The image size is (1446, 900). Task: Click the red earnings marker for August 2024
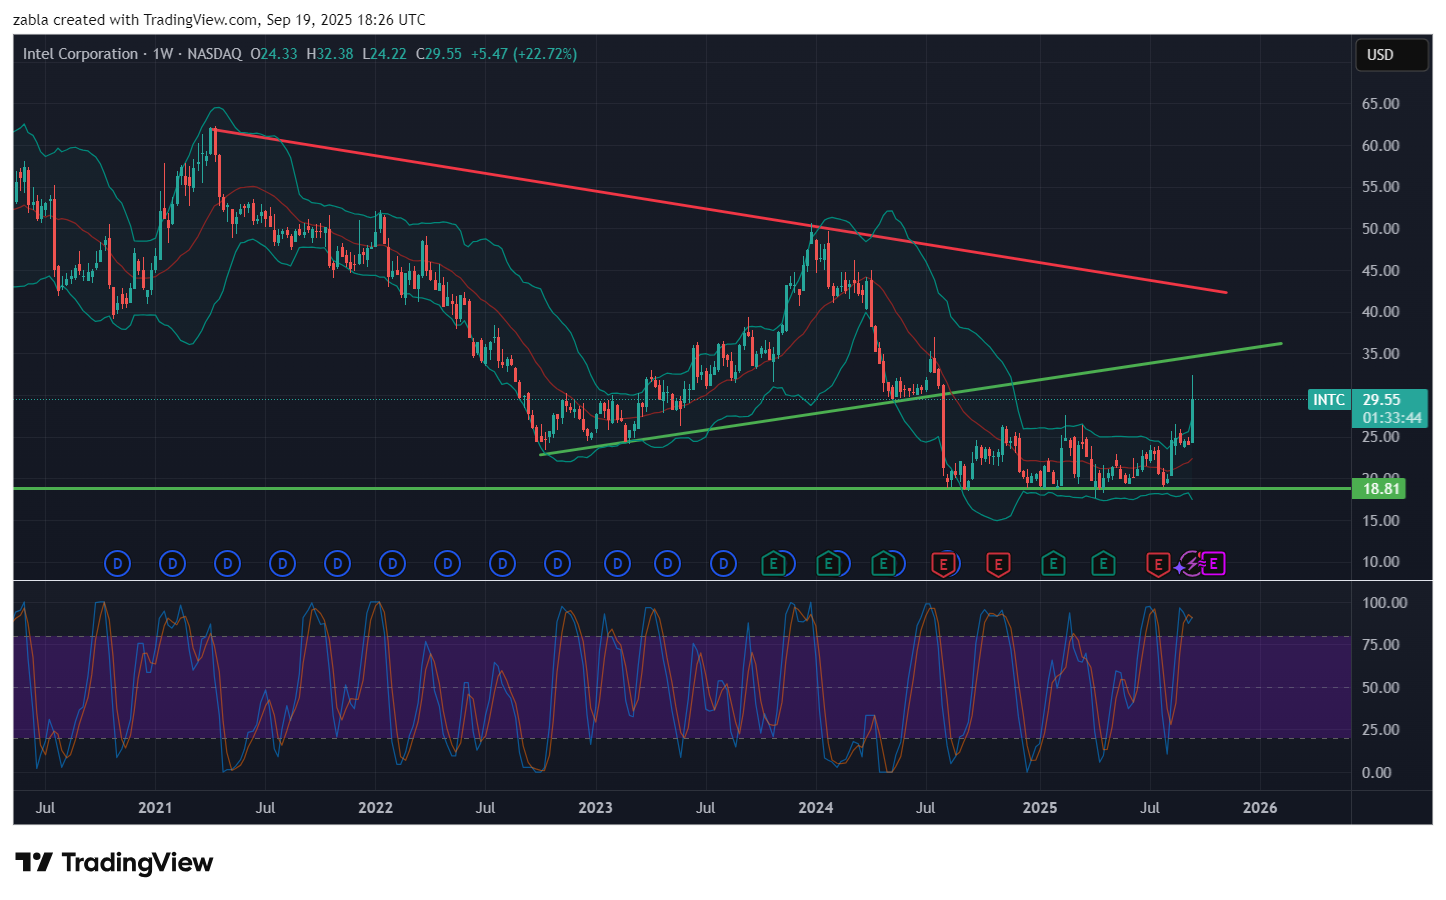coord(943,565)
